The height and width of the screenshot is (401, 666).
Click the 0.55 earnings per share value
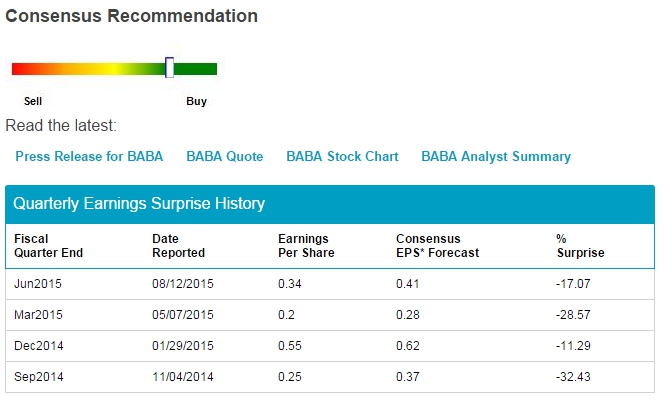(x=290, y=346)
